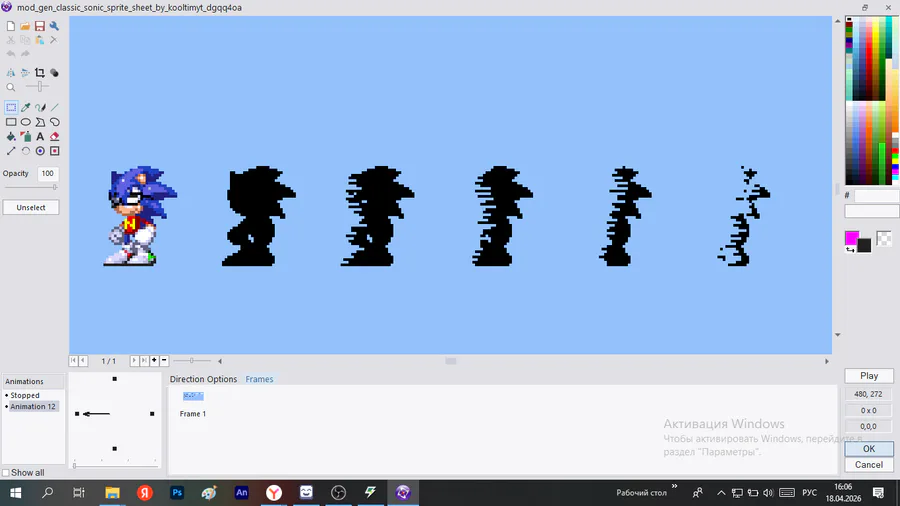The height and width of the screenshot is (506, 900).
Task: Switch to the Frames tab
Action: (259, 379)
